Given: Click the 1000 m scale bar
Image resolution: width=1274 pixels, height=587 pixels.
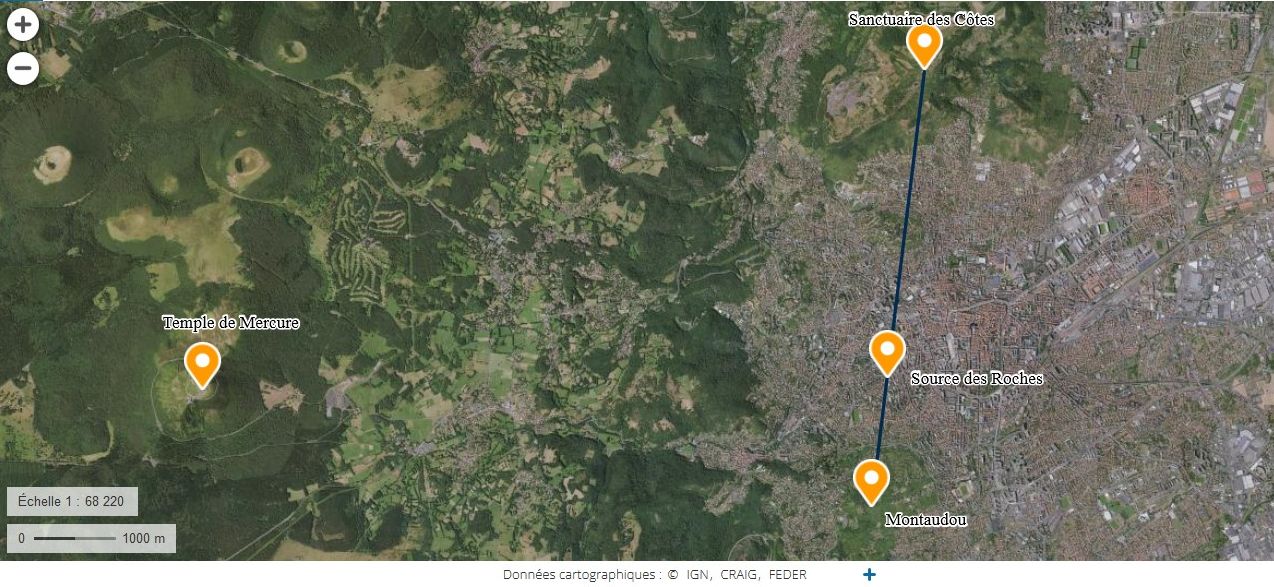Looking at the screenshot, I should pyautogui.click(x=91, y=538).
